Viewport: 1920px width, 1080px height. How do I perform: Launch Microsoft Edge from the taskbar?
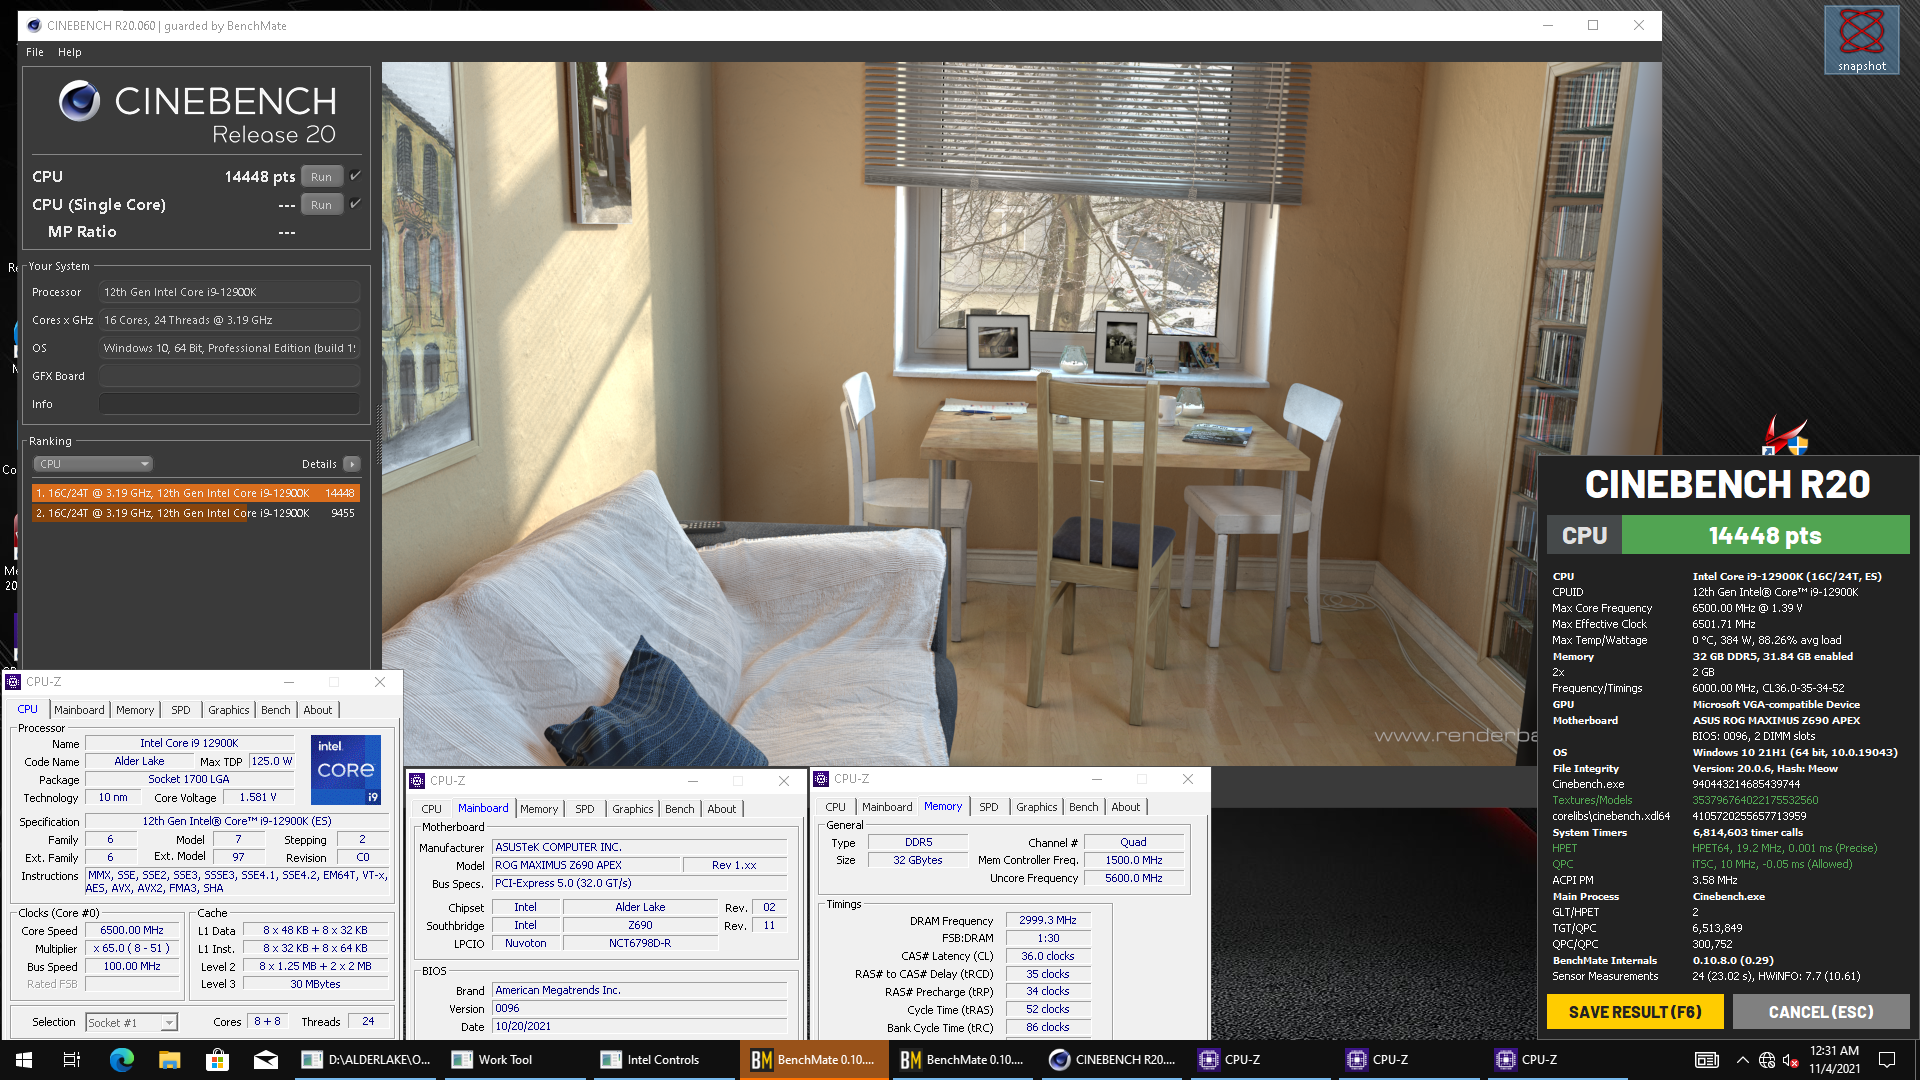121,1060
